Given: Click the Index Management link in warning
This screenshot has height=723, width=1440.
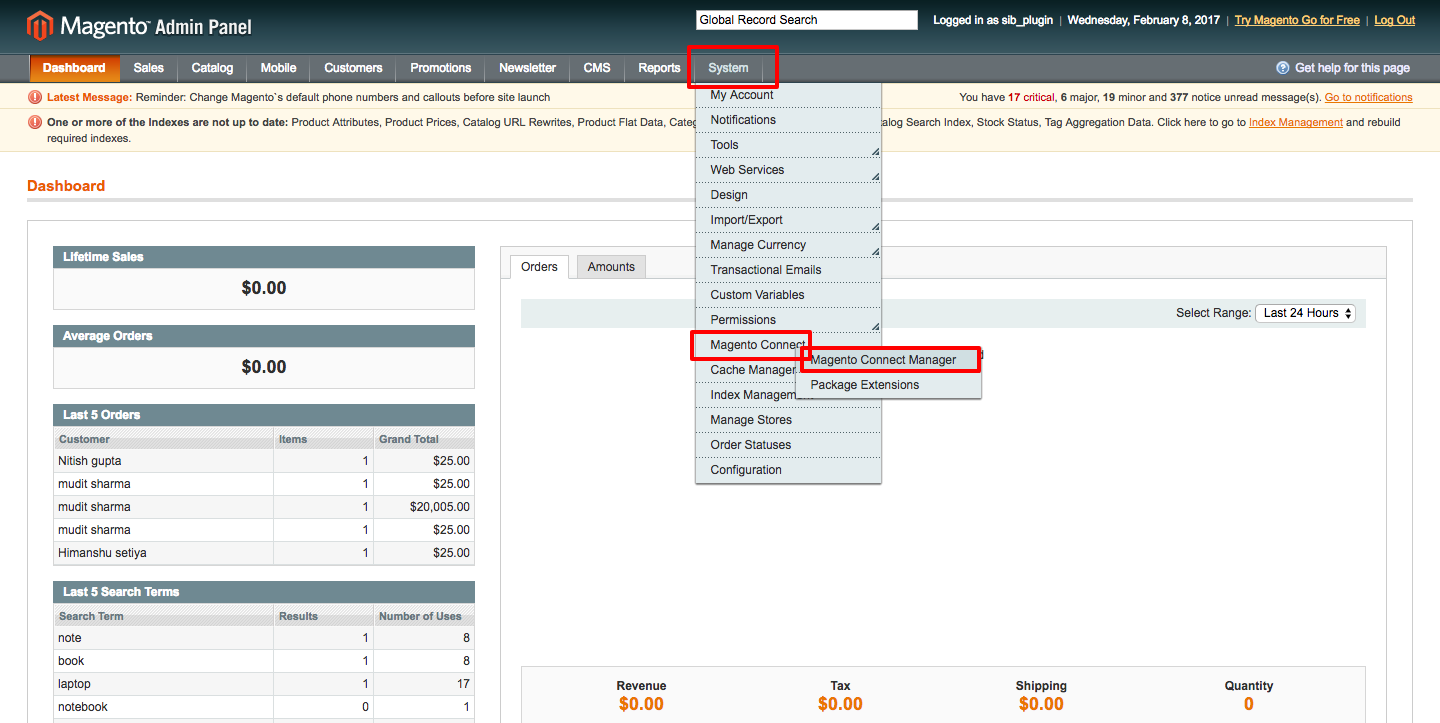Looking at the screenshot, I should pyautogui.click(x=1295, y=123).
